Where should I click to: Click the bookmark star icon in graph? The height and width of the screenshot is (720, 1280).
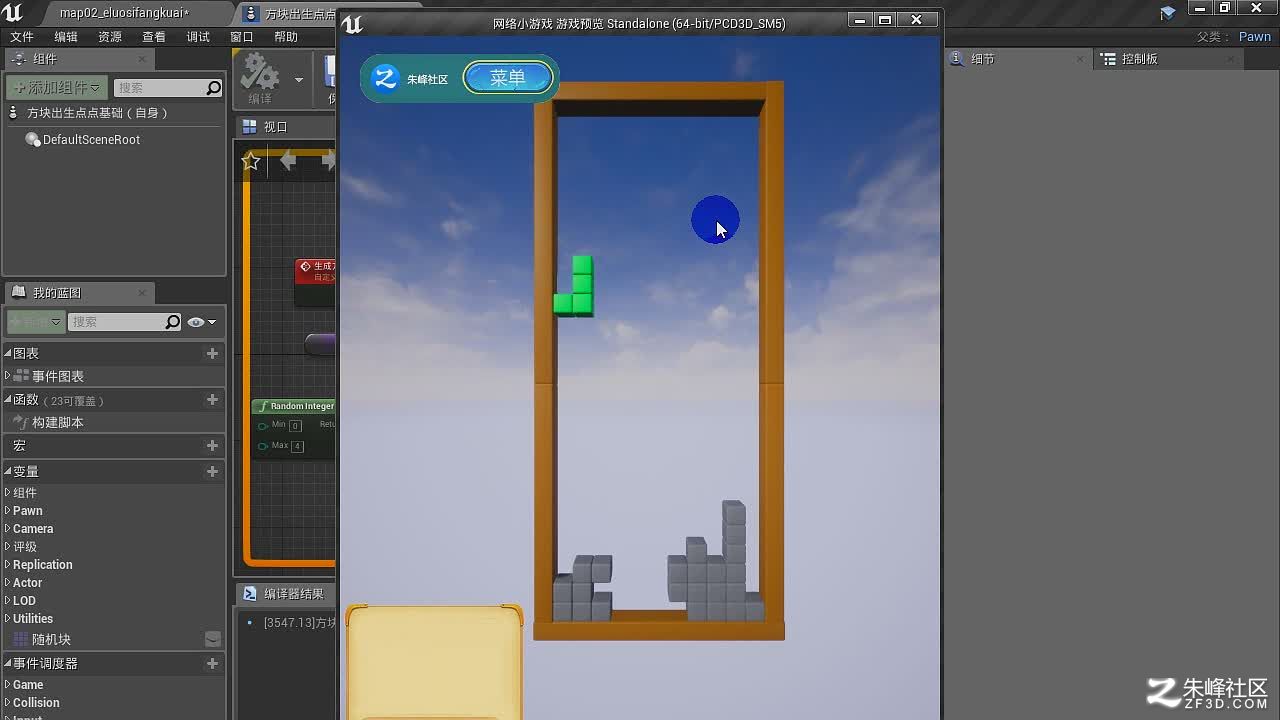pos(251,161)
